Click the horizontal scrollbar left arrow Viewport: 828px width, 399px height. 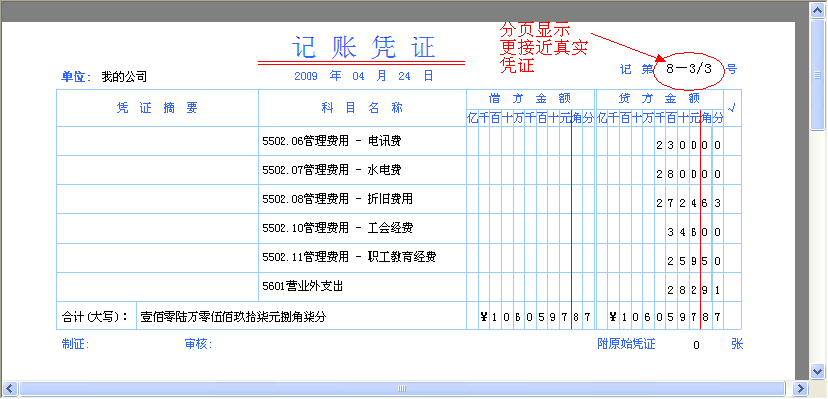point(10,388)
